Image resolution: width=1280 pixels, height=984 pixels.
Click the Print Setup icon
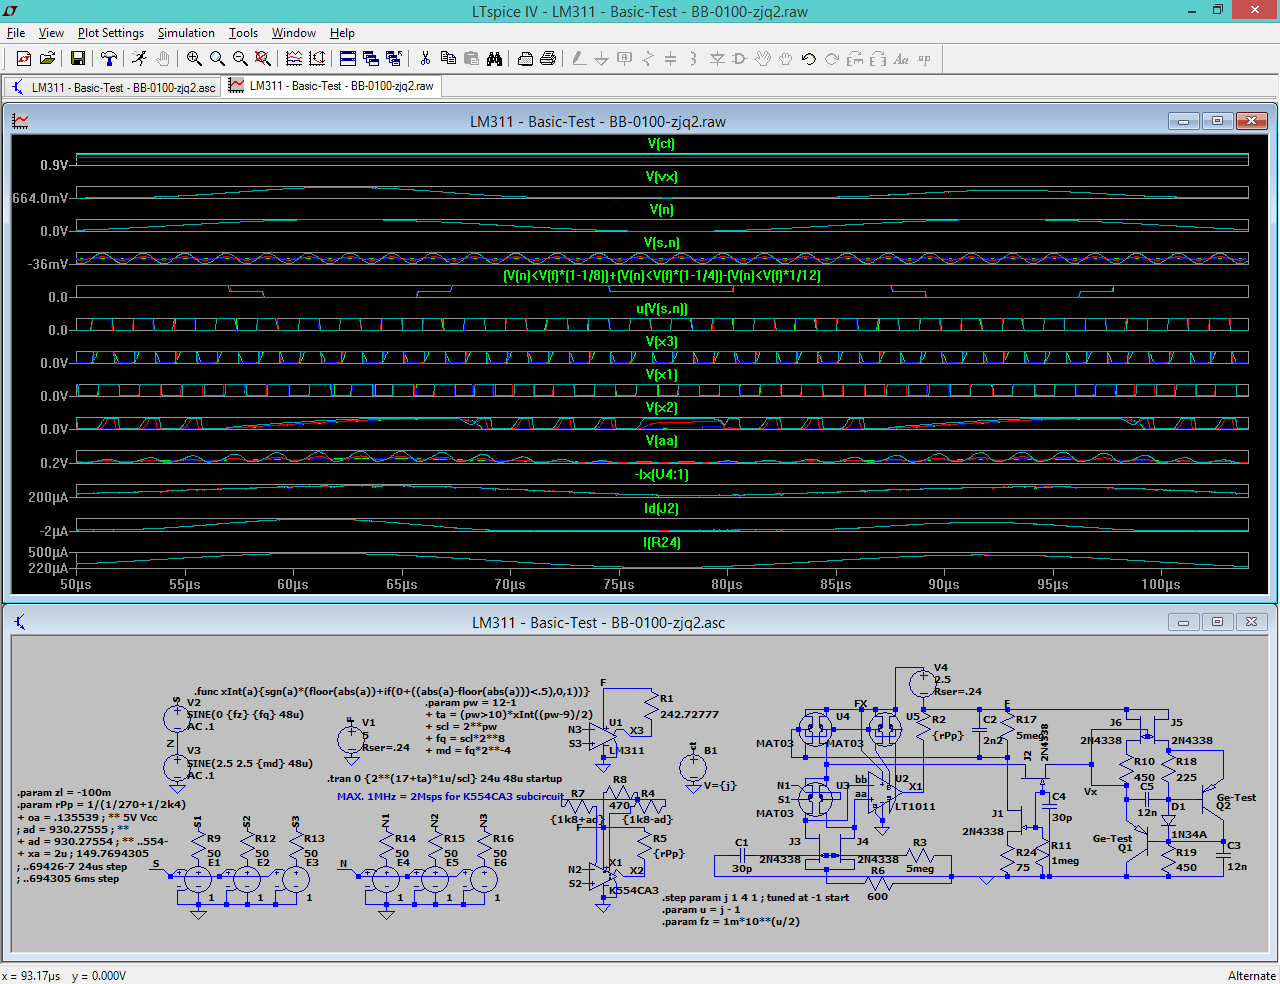coord(525,59)
